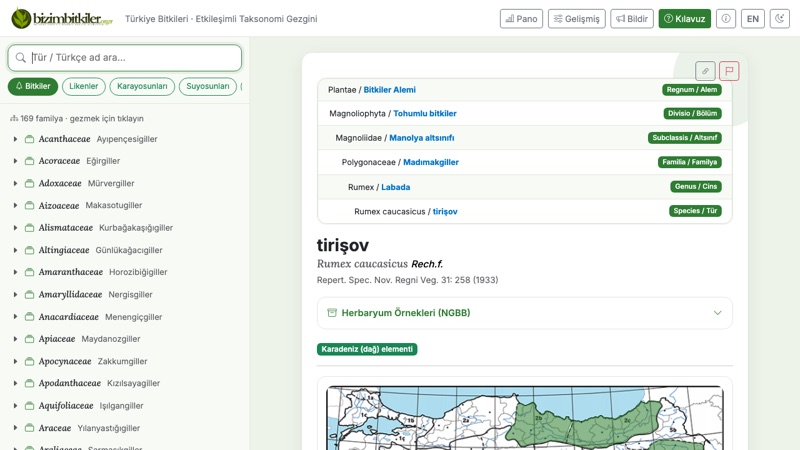Click the Apocynaceae folder icon

coord(30,361)
